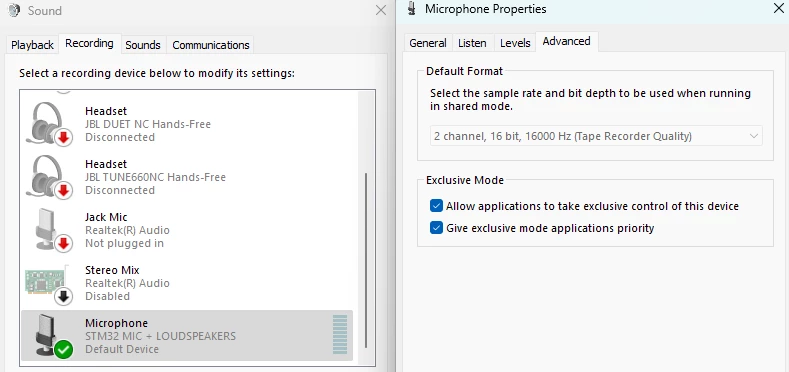The height and width of the screenshot is (372, 789).
Task: Close the Sound window
Action: tap(381, 10)
